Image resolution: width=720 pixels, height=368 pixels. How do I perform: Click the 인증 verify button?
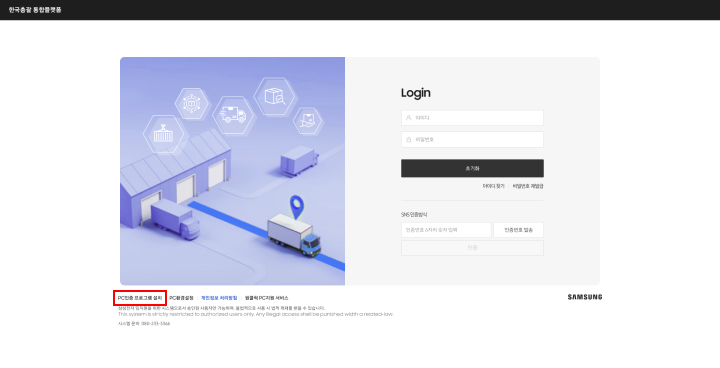[472, 248]
